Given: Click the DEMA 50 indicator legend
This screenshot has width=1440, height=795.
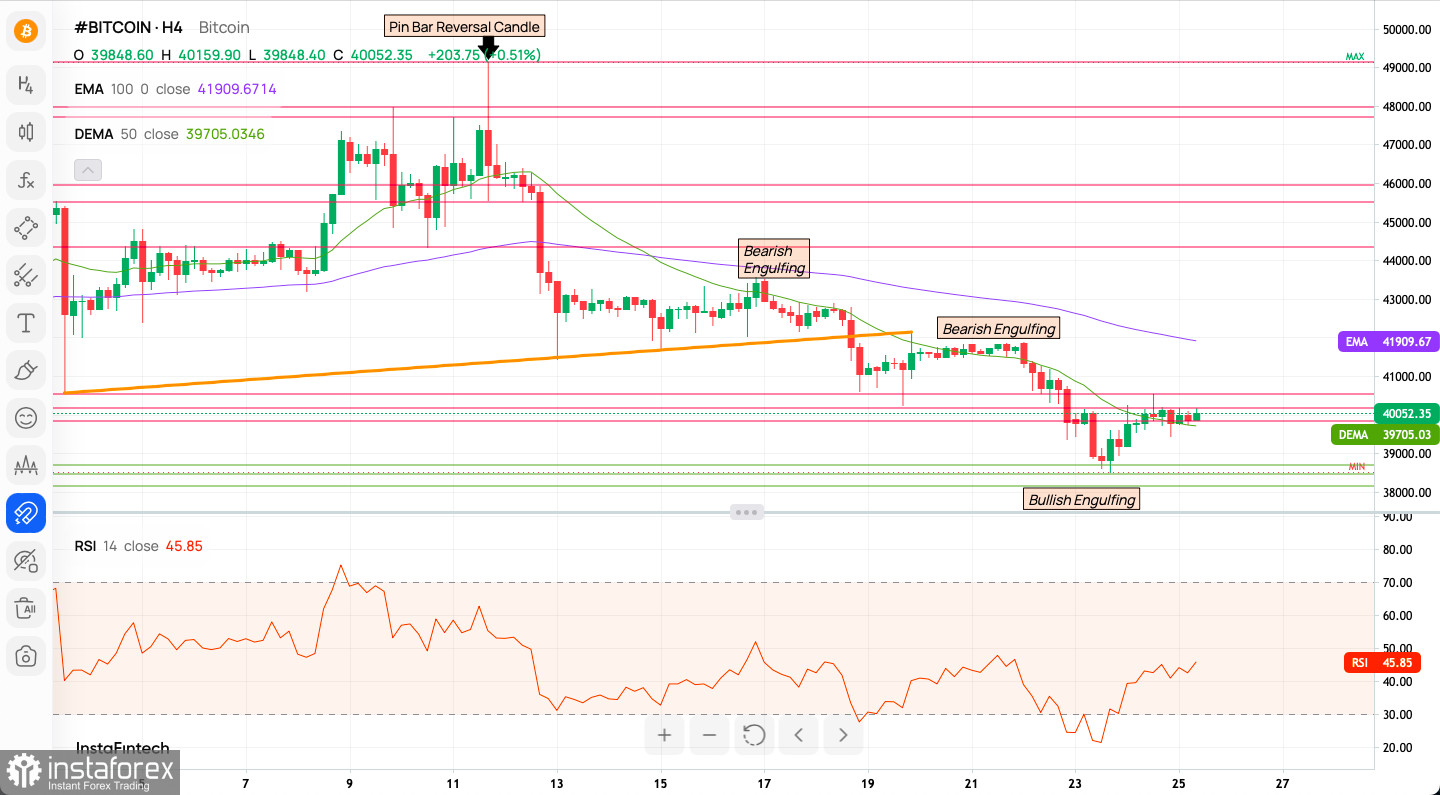Looking at the screenshot, I should [169, 133].
